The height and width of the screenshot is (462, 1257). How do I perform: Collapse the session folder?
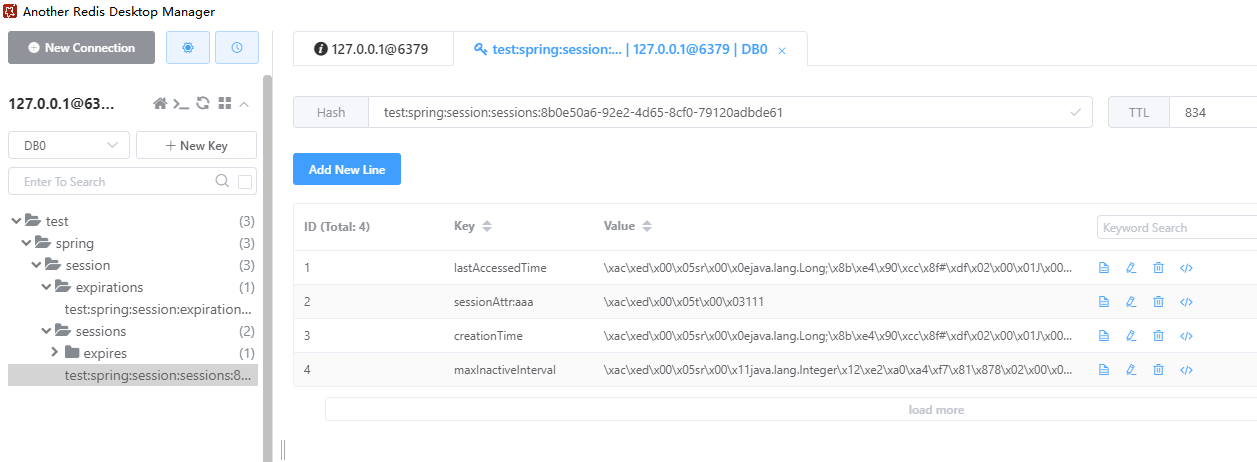pyautogui.click(x=36, y=265)
